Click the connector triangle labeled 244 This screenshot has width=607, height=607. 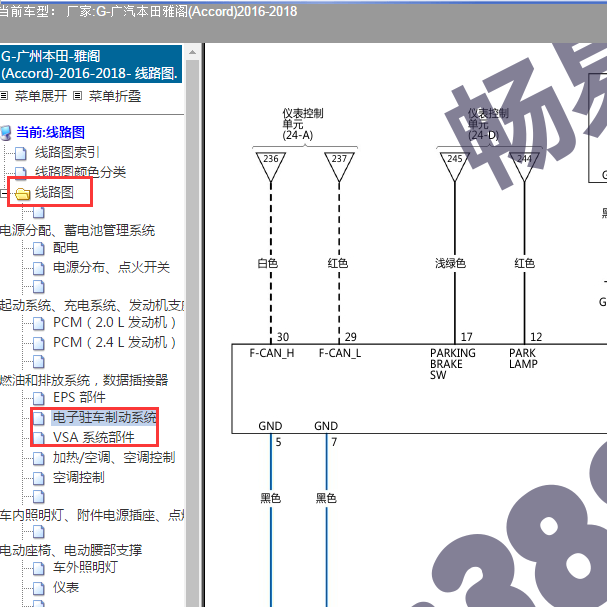pyautogui.click(x=524, y=166)
